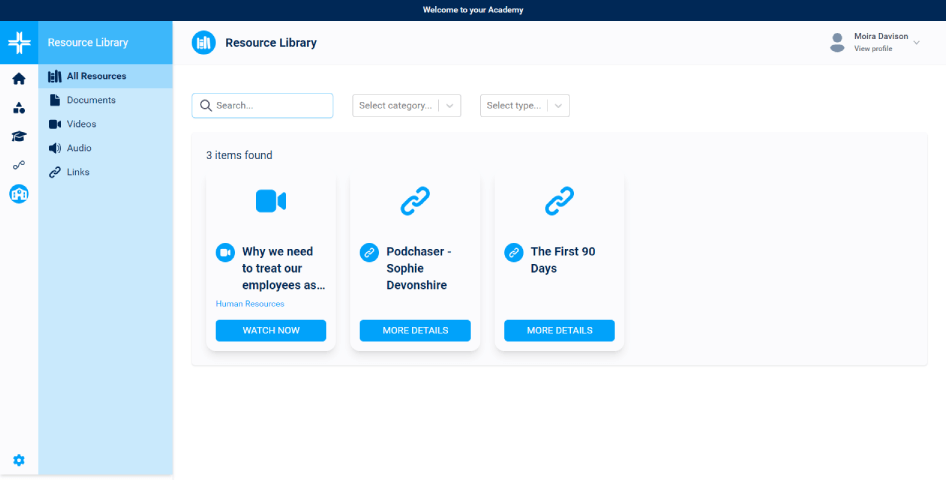The image size is (946, 480).
Task: Expand the Moira Davison profile chevron
Action: (917, 42)
